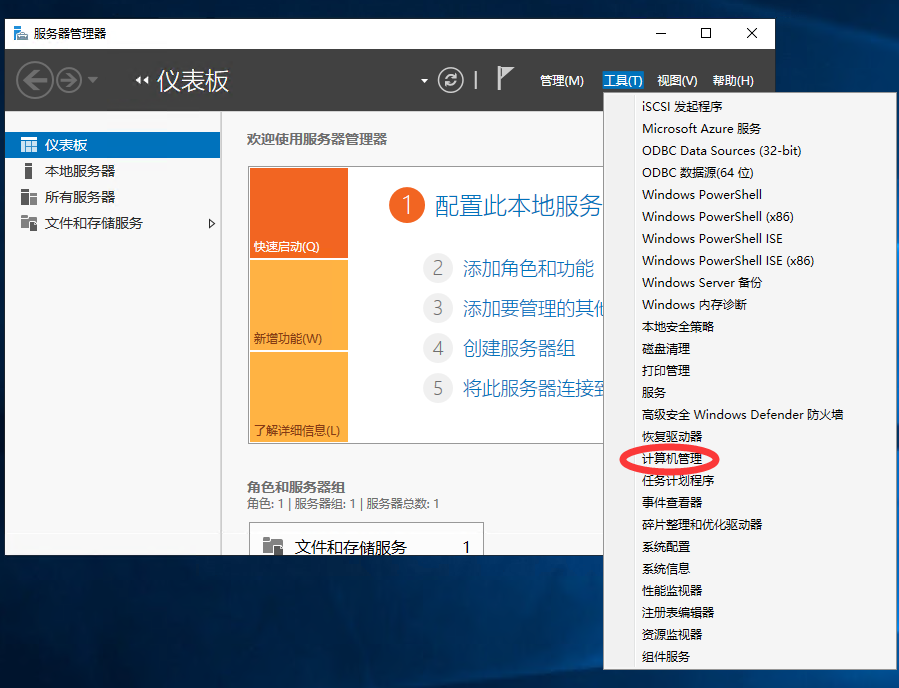Close the 工具(T) menu
The image size is (899, 688).
pyautogui.click(x=623, y=81)
